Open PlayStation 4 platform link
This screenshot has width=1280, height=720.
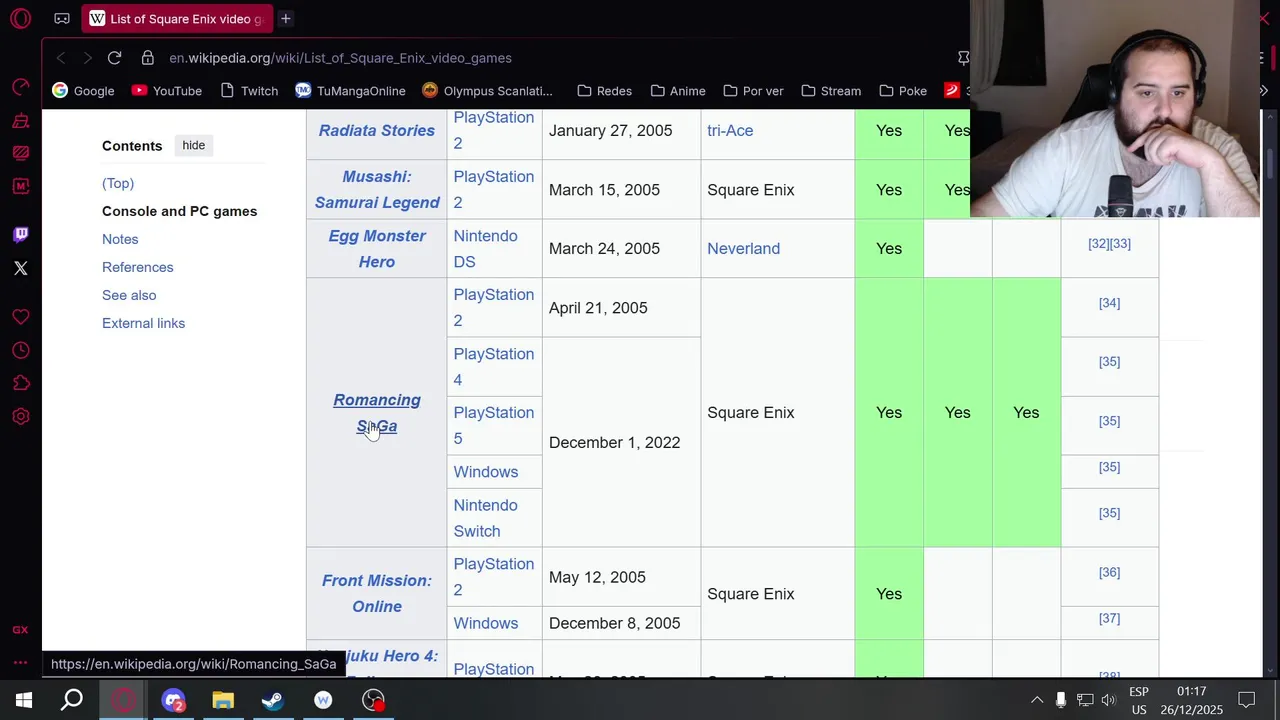pos(493,366)
